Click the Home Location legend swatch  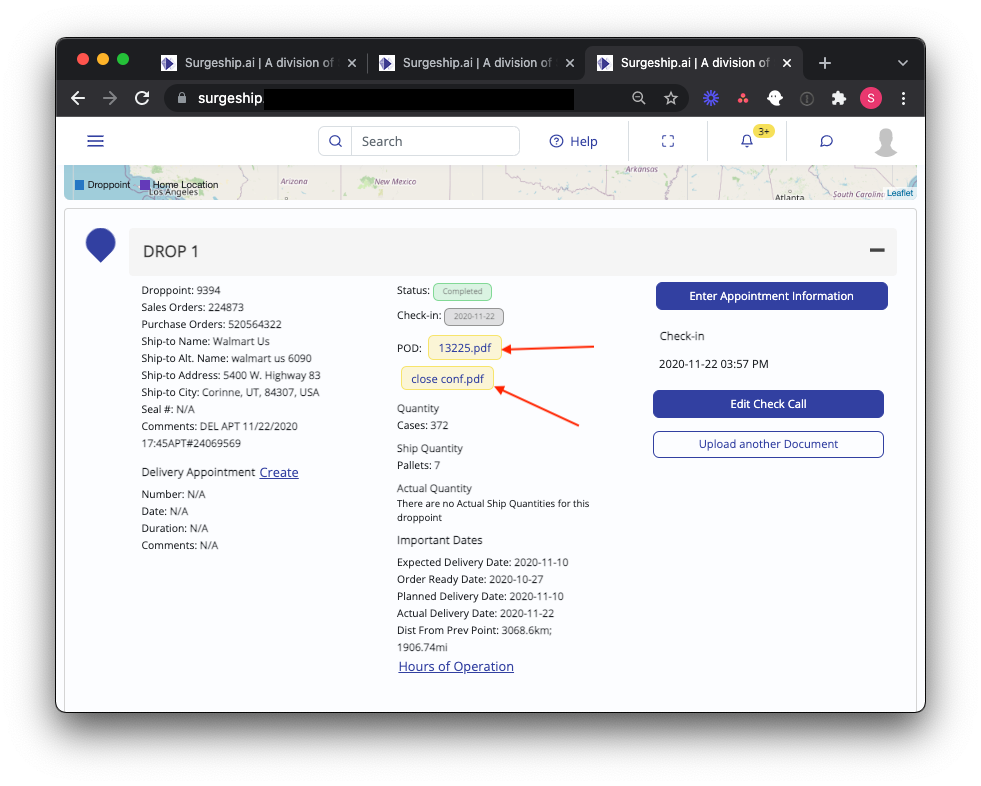145,185
